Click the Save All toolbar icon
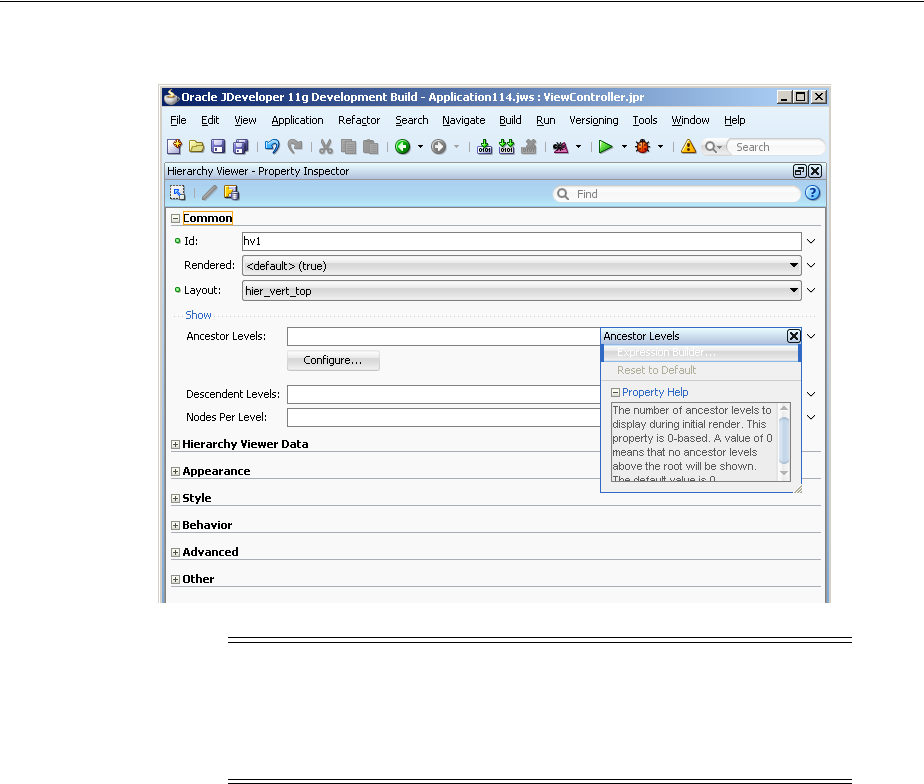Screen dimensions: 924x784 [x=240, y=147]
